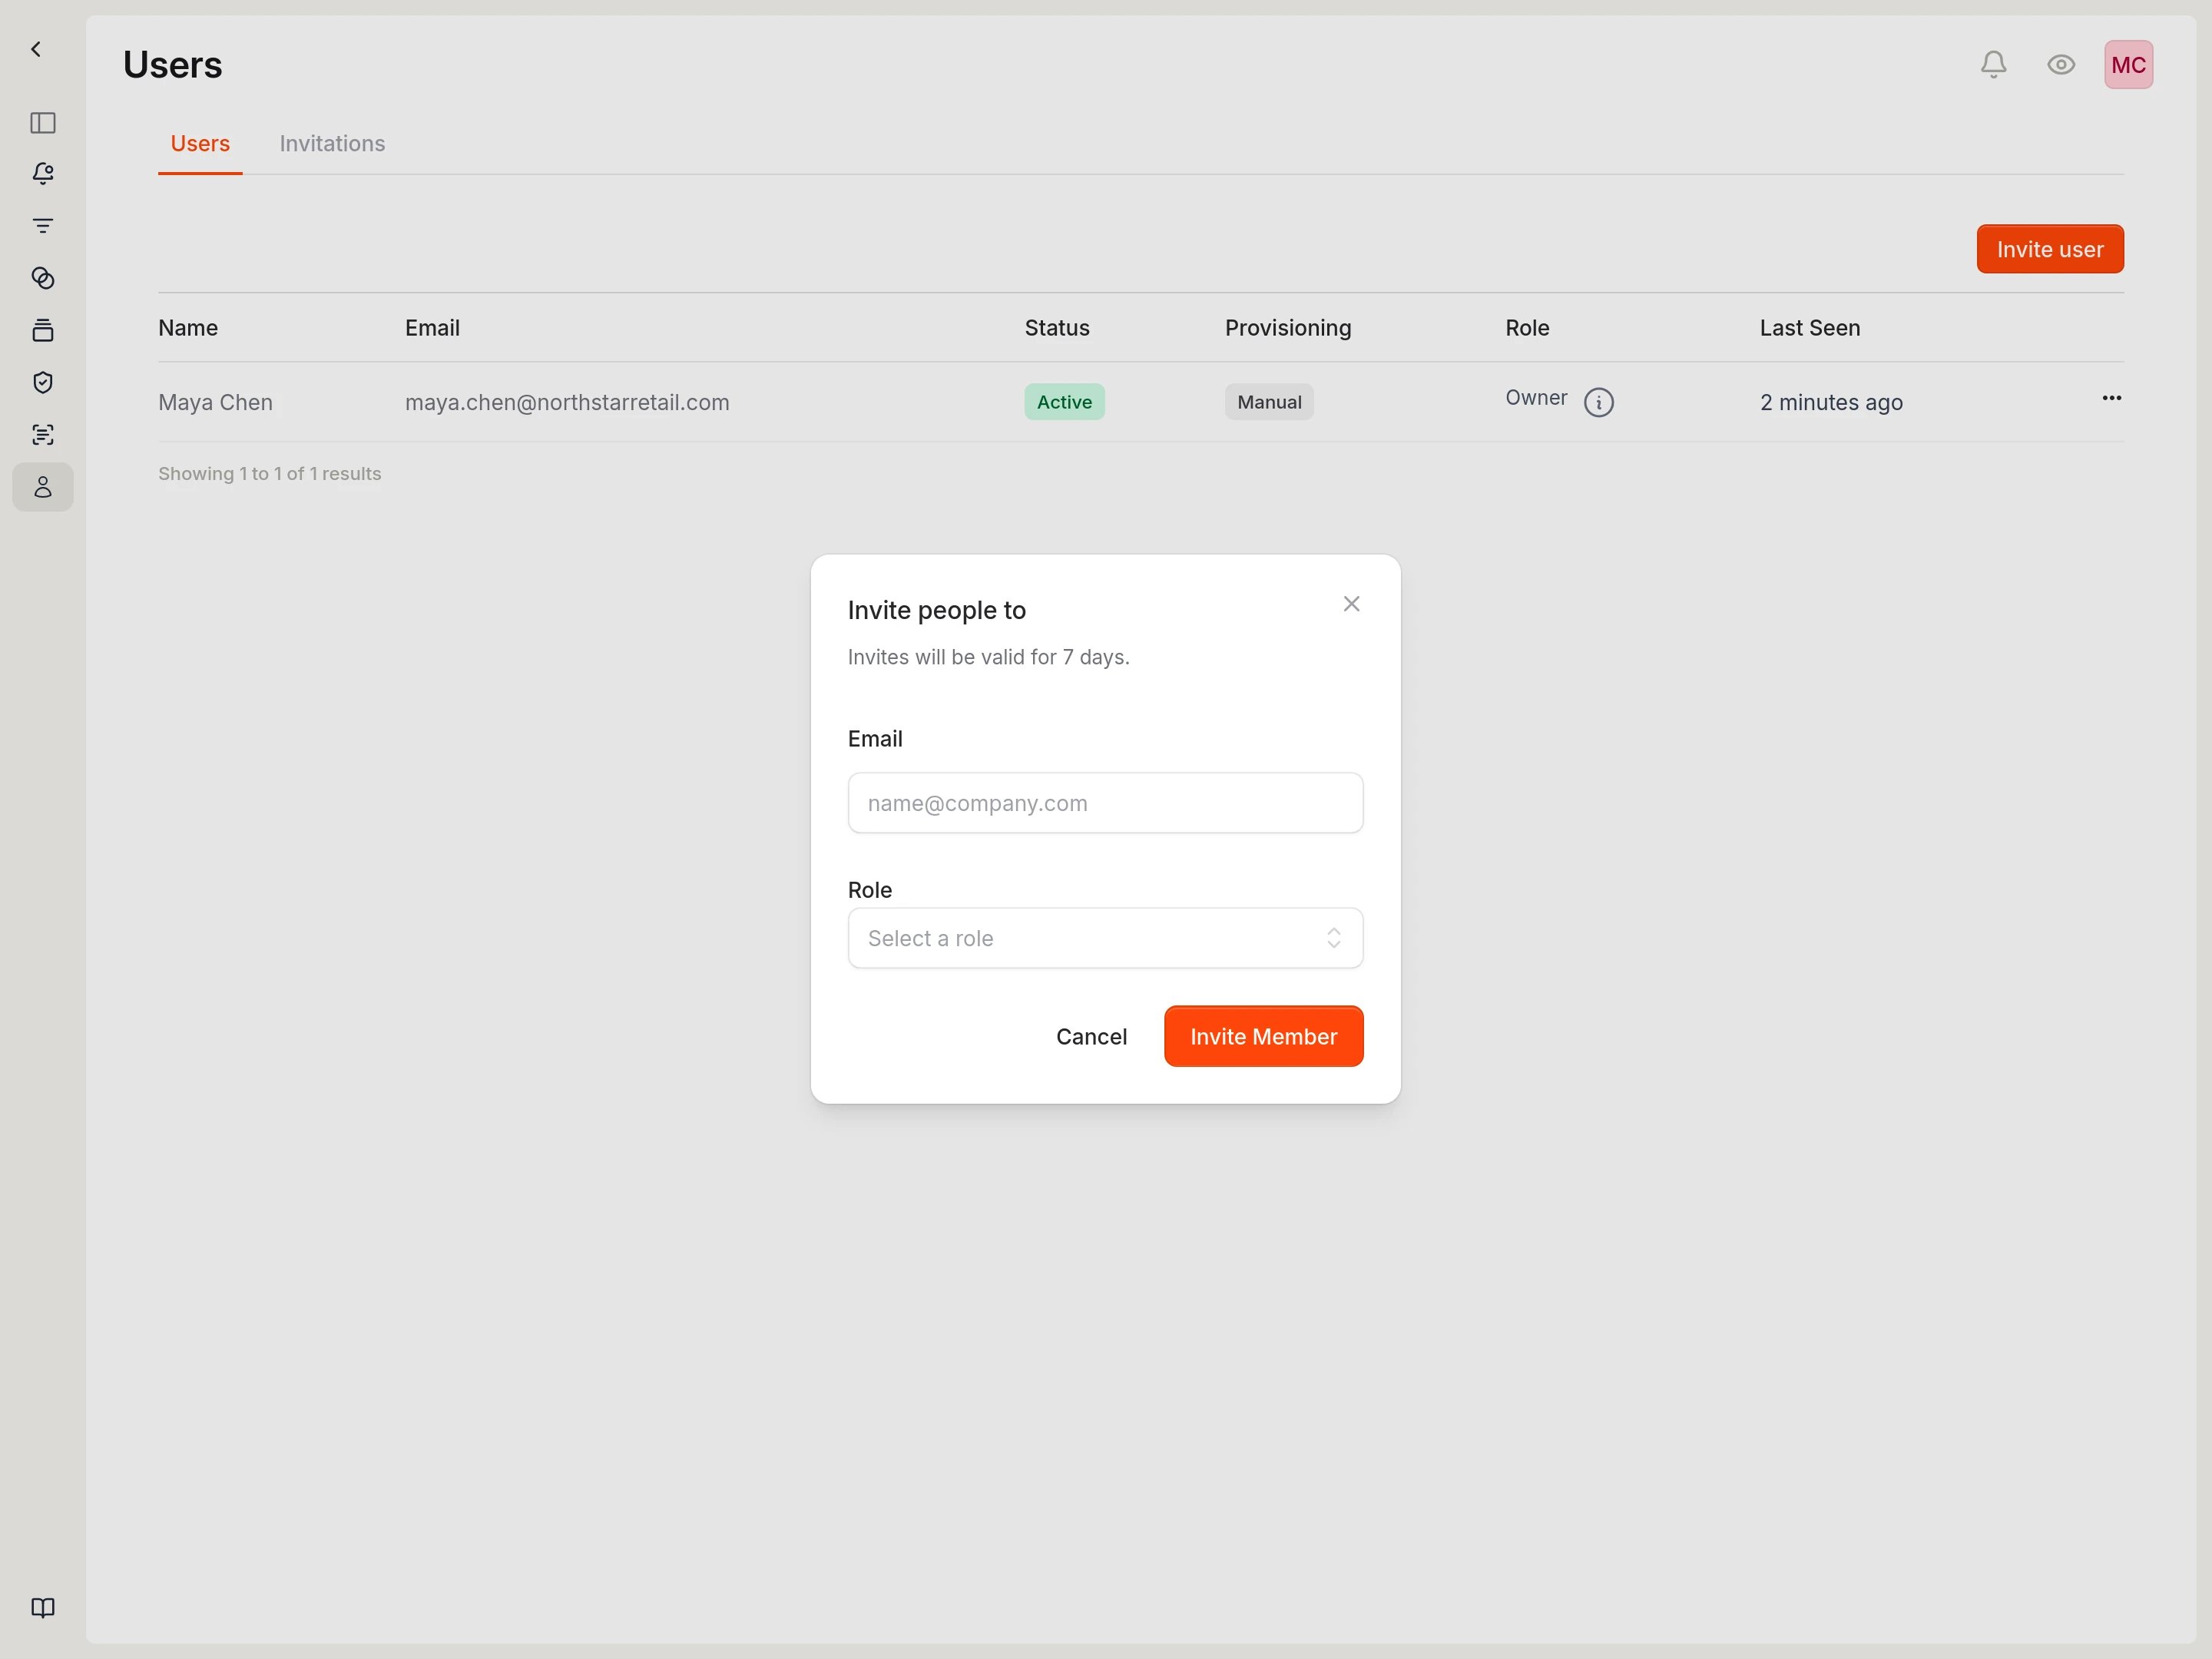Open the stacked layers sidebar icon

43,330
